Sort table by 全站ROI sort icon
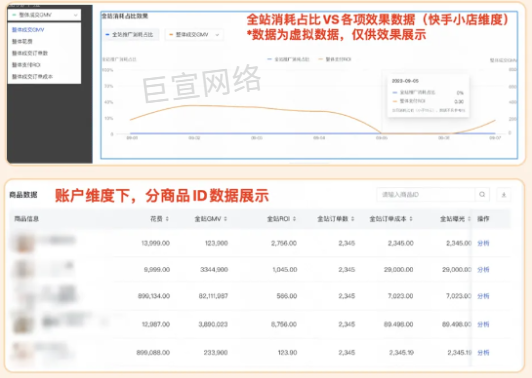Viewport: 532px width, 378px height. coord(294,219)
